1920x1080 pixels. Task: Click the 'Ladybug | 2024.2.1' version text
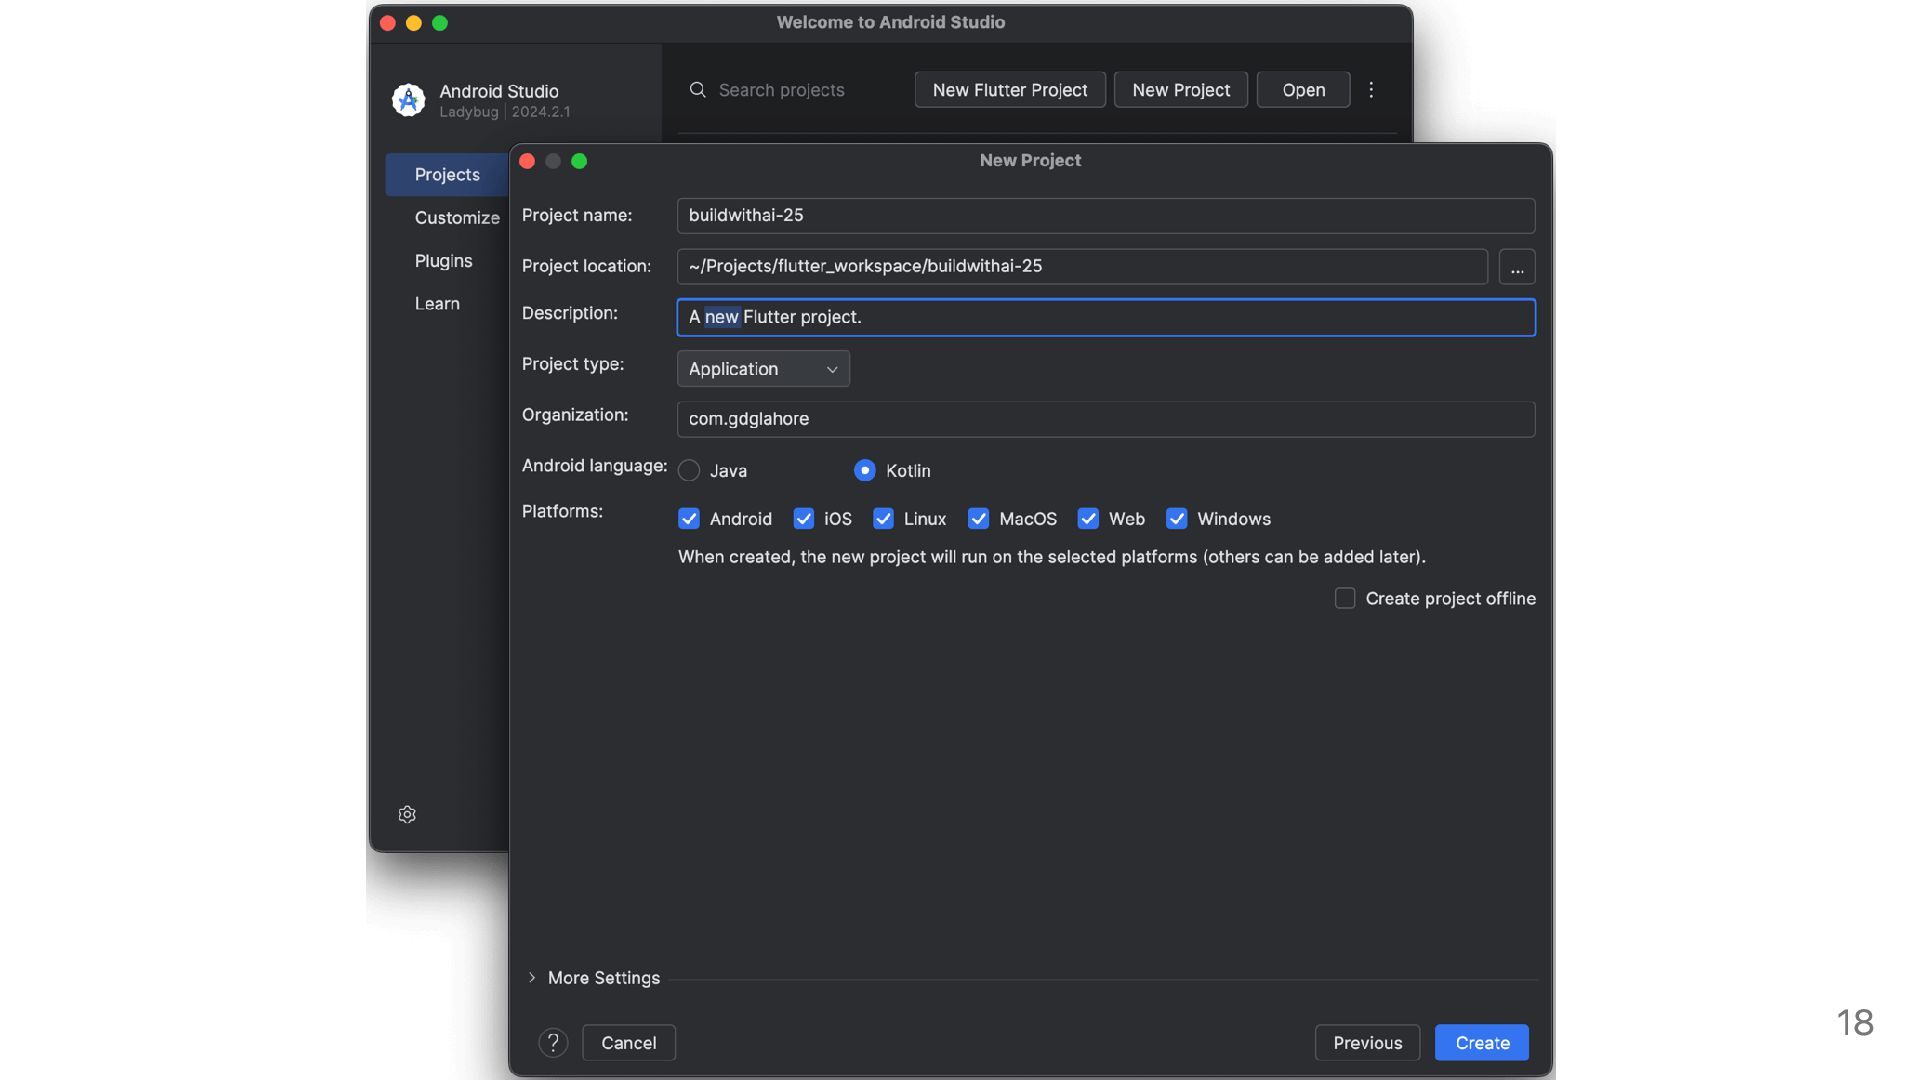(x=505, y=112)
